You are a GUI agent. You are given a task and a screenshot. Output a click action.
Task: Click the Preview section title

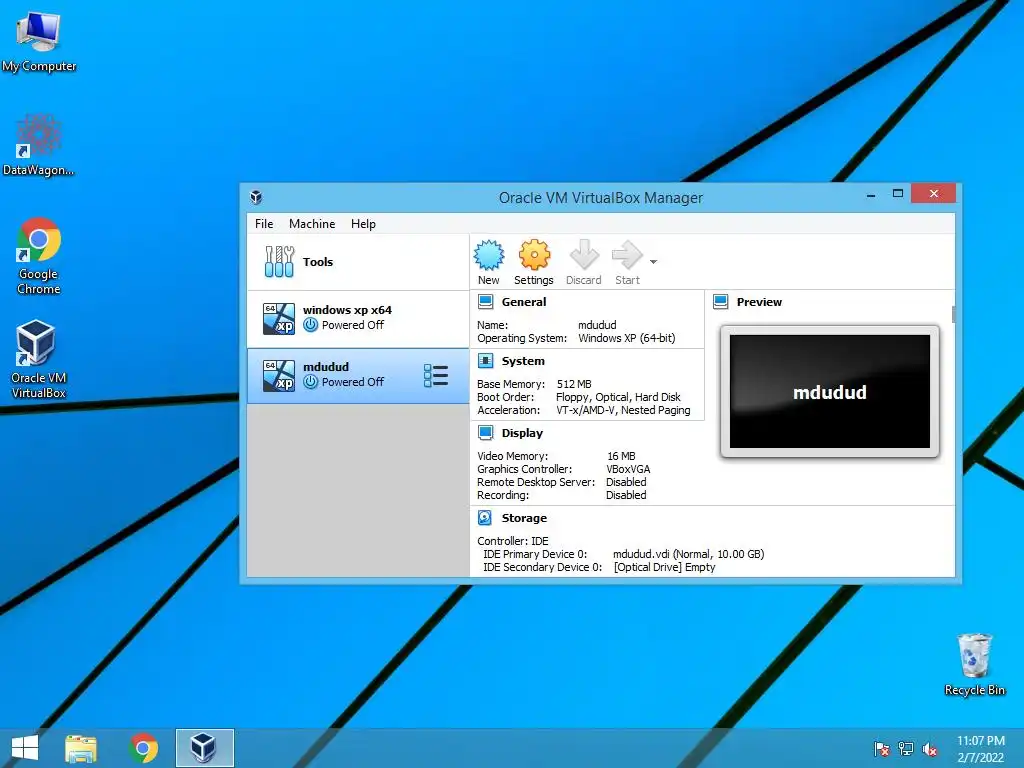point(759,302)
